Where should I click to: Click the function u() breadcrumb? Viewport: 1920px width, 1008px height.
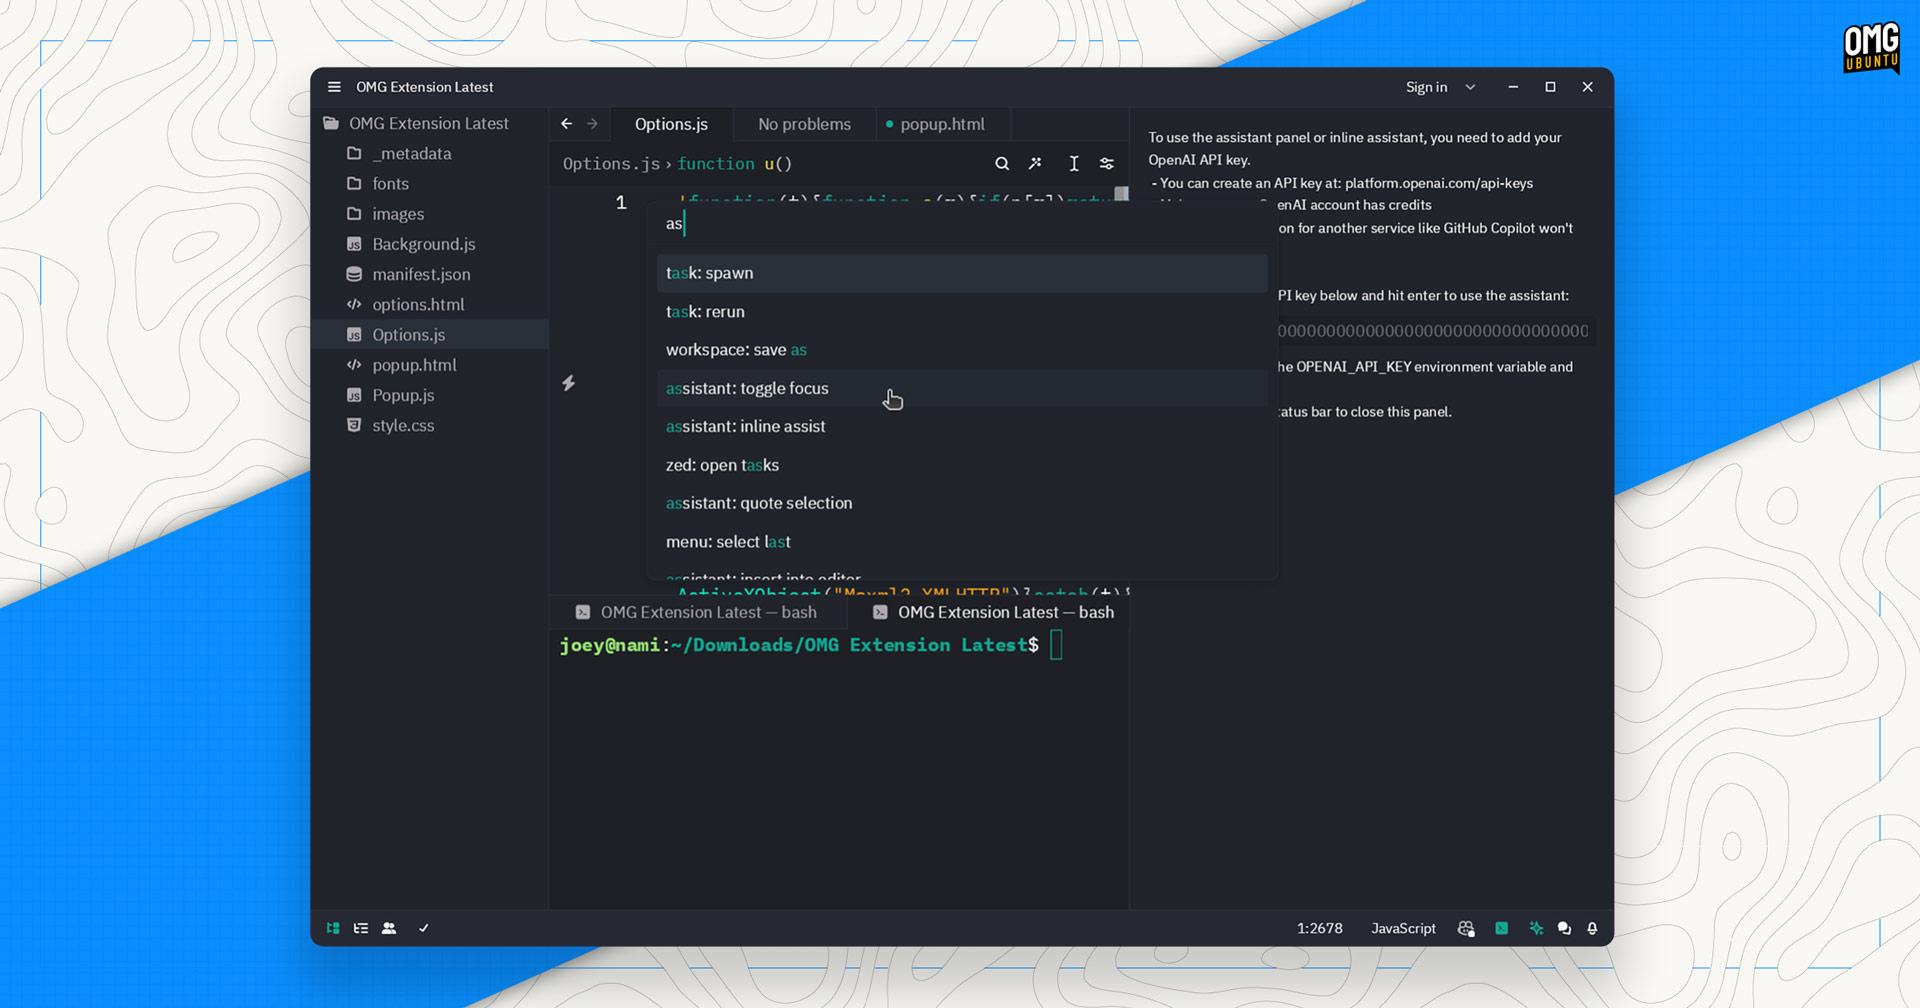pos(734,164)
